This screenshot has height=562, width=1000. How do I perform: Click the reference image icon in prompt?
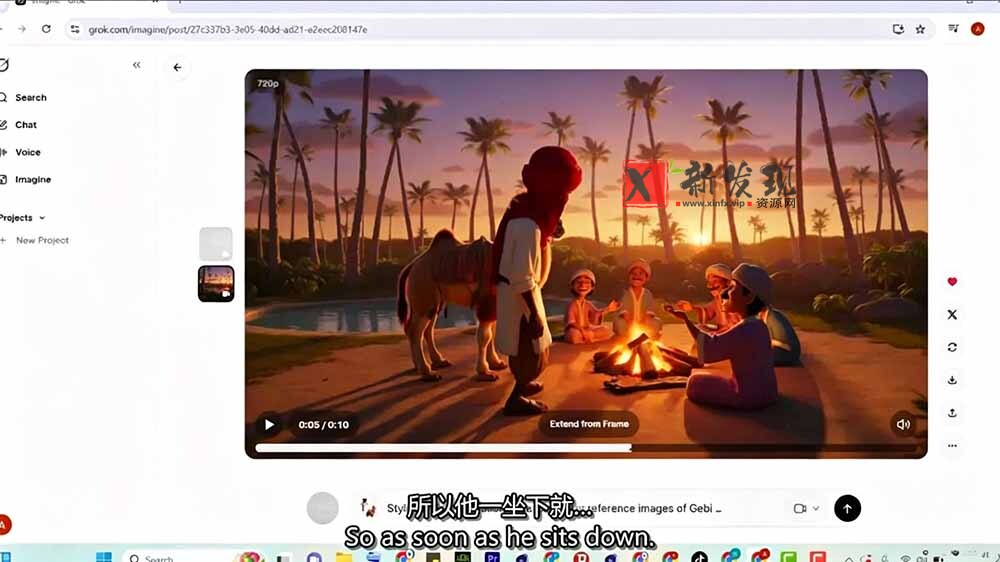(368, 508)
